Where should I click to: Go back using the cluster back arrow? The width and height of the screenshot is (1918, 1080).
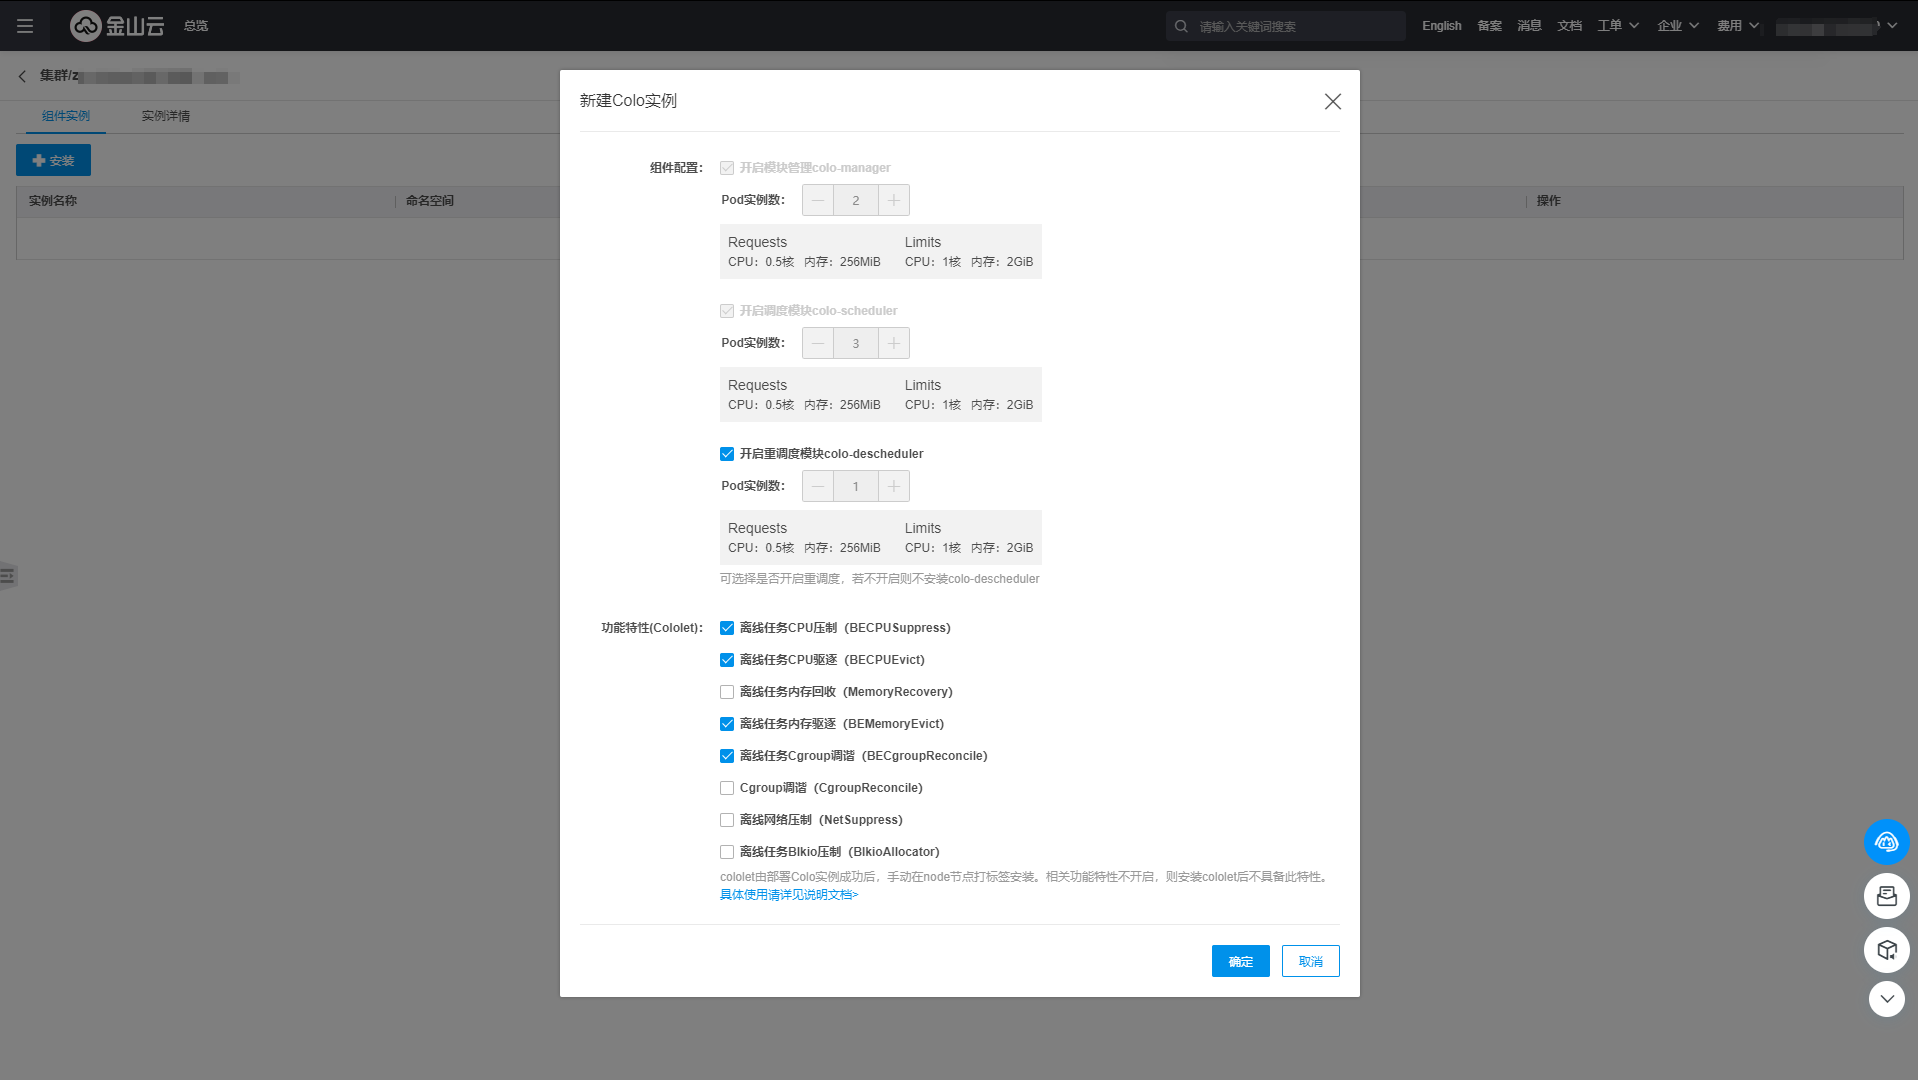coord(22,76)
